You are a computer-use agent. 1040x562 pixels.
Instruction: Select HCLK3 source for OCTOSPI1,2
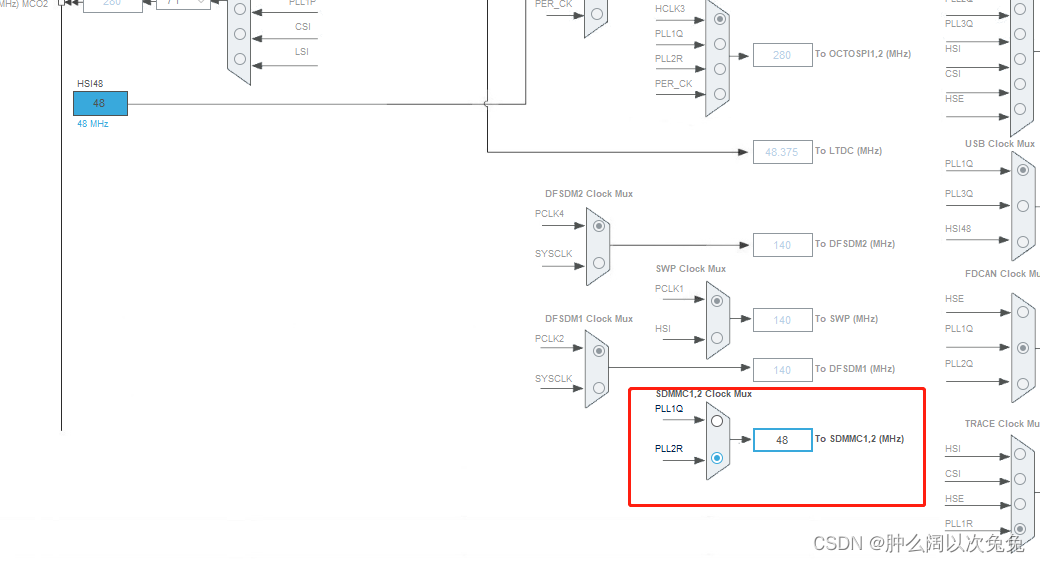click(720, 19)
